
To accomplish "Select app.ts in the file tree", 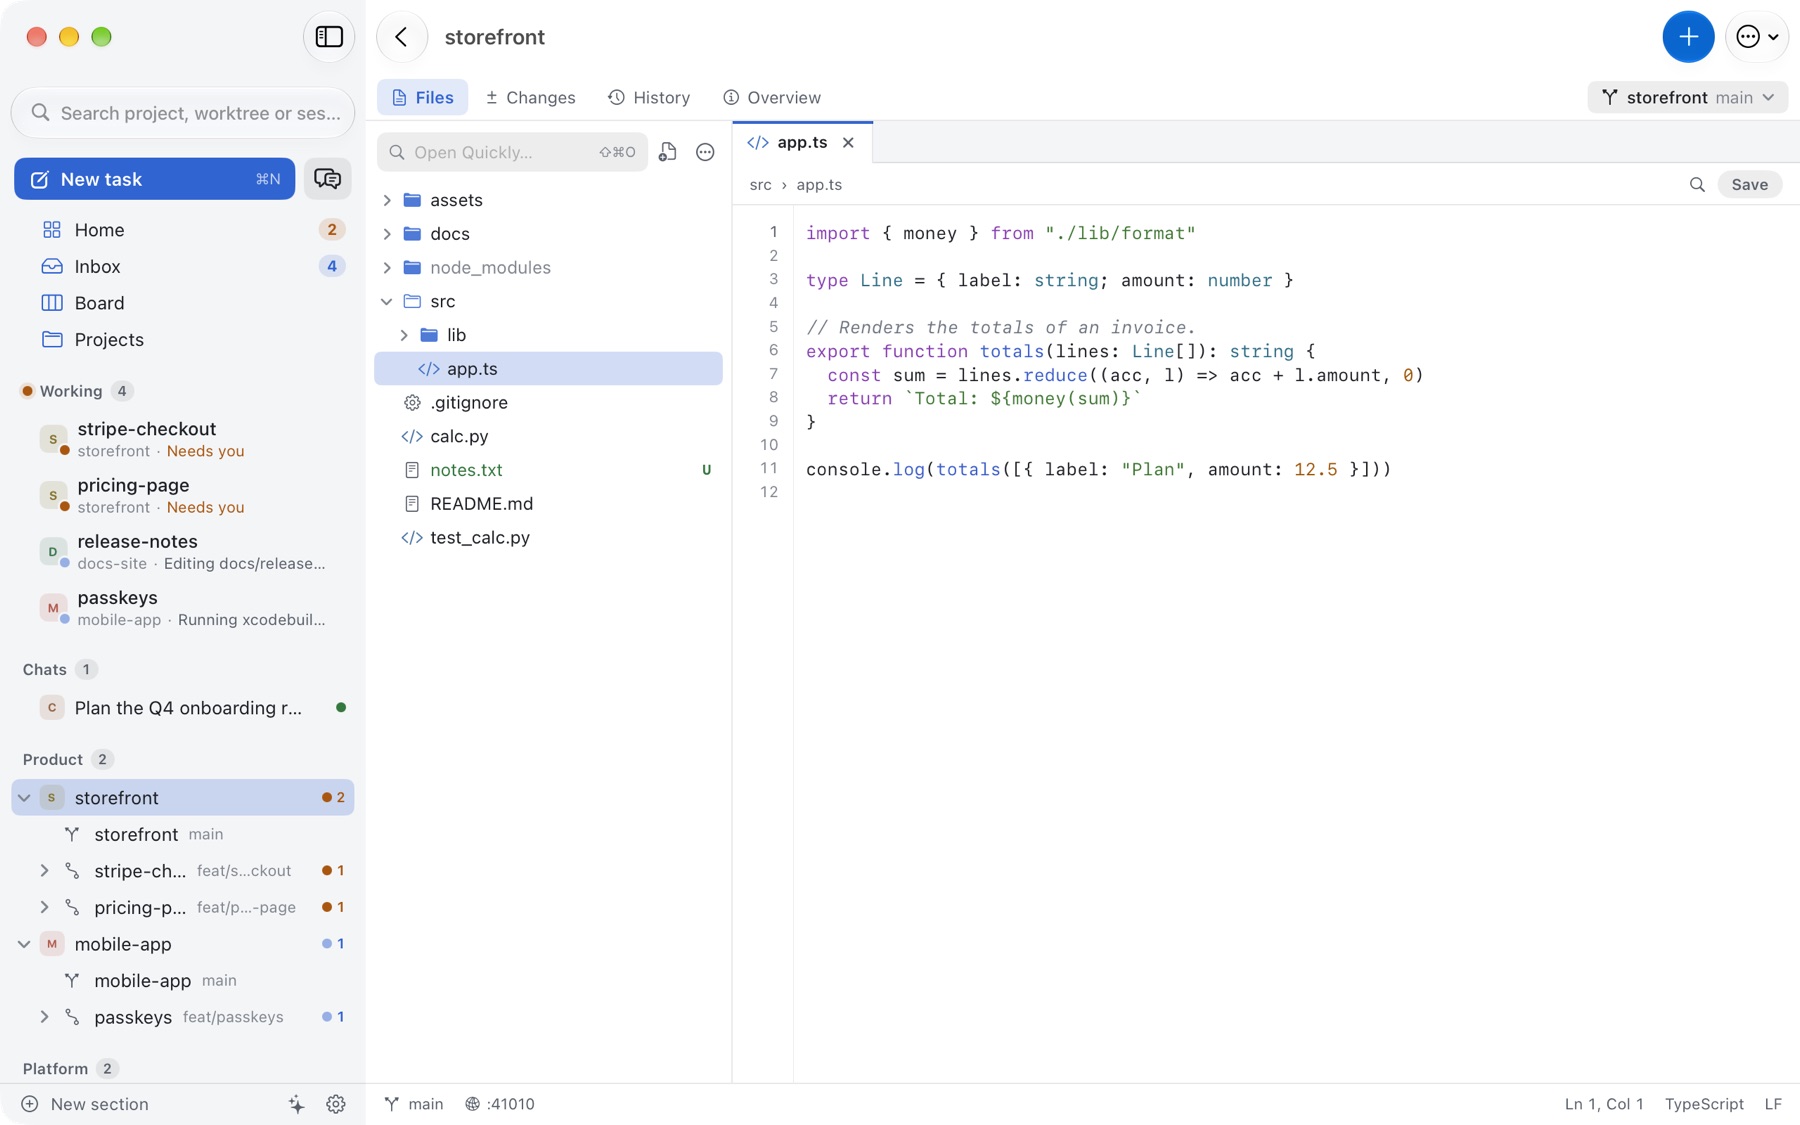I will [548, 369].
